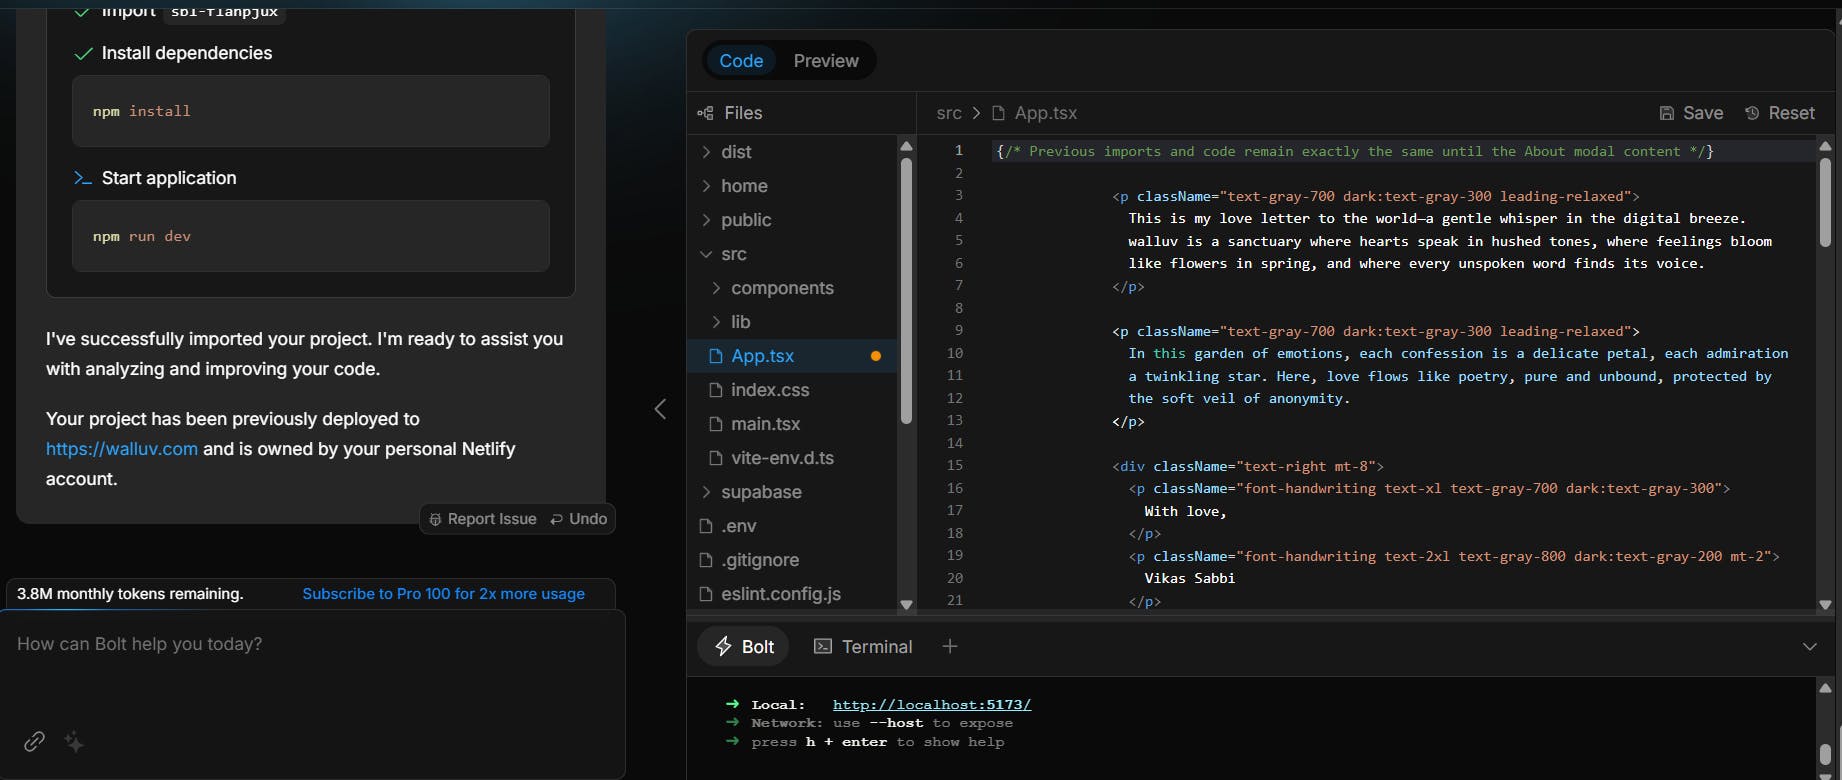Screen dimensions: 1842x780
Task: Open the localhost:5173 link in terminal
Action: 931,705
